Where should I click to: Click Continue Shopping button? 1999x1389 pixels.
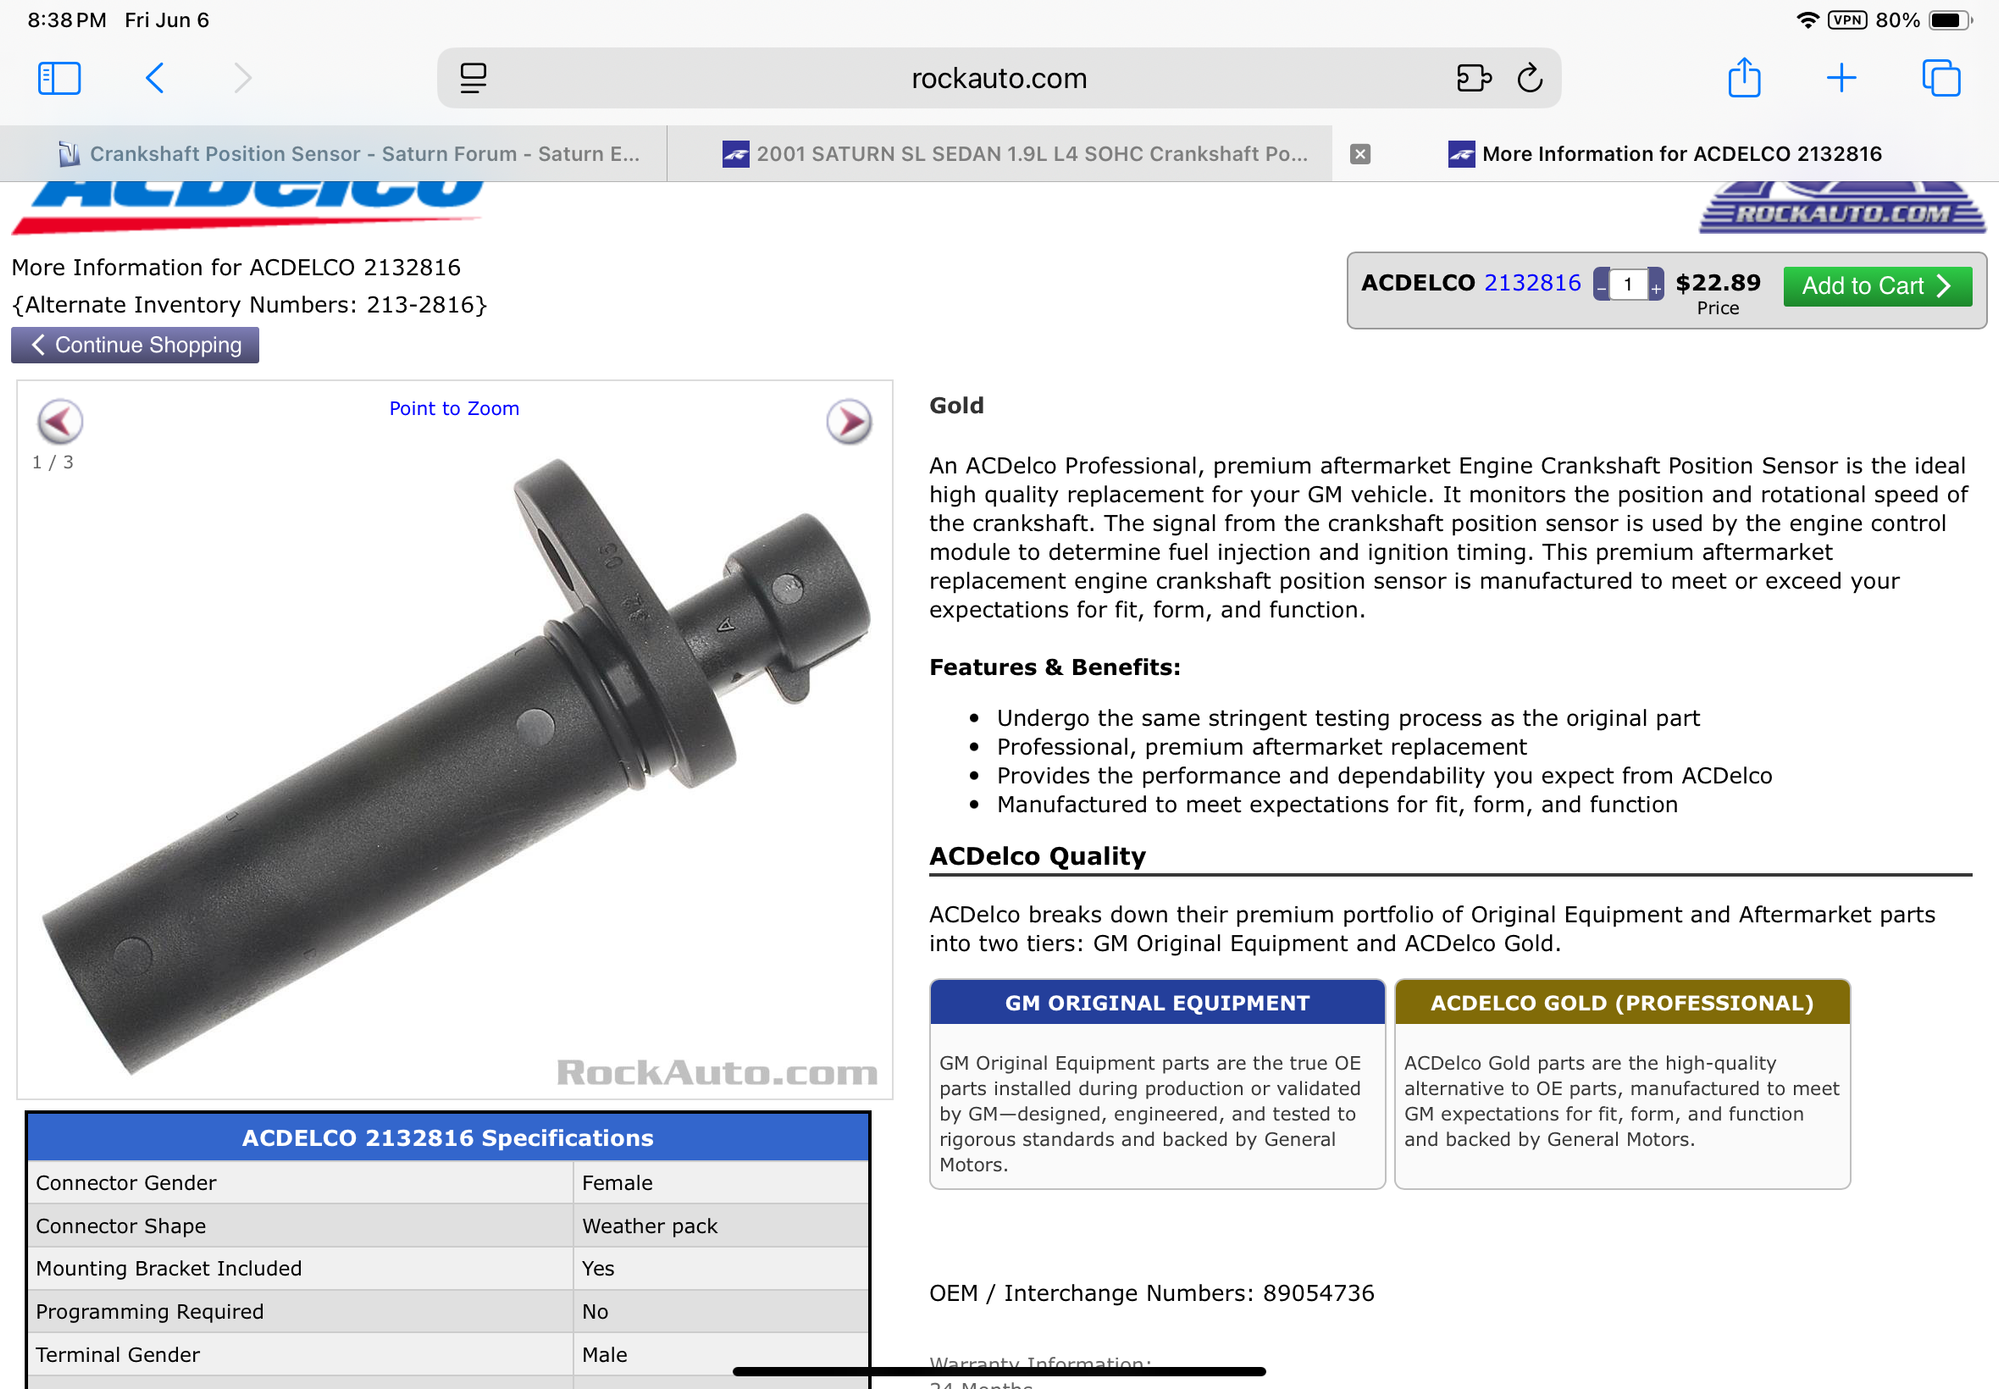click(135, 345)
